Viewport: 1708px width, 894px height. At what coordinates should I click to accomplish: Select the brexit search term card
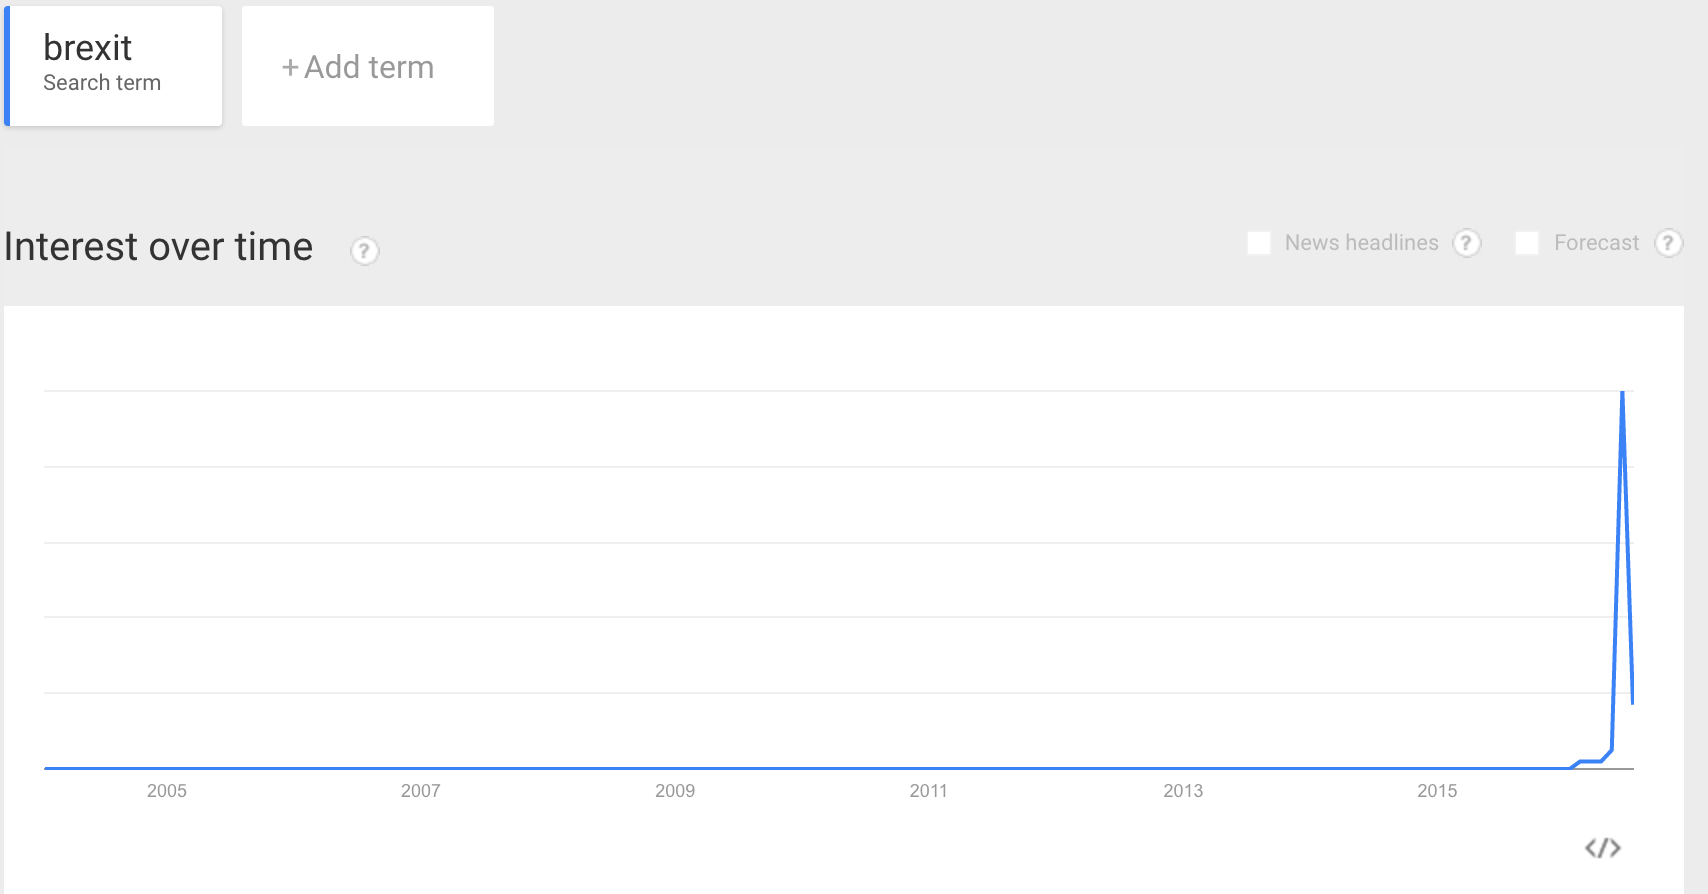tap(113, 66)
